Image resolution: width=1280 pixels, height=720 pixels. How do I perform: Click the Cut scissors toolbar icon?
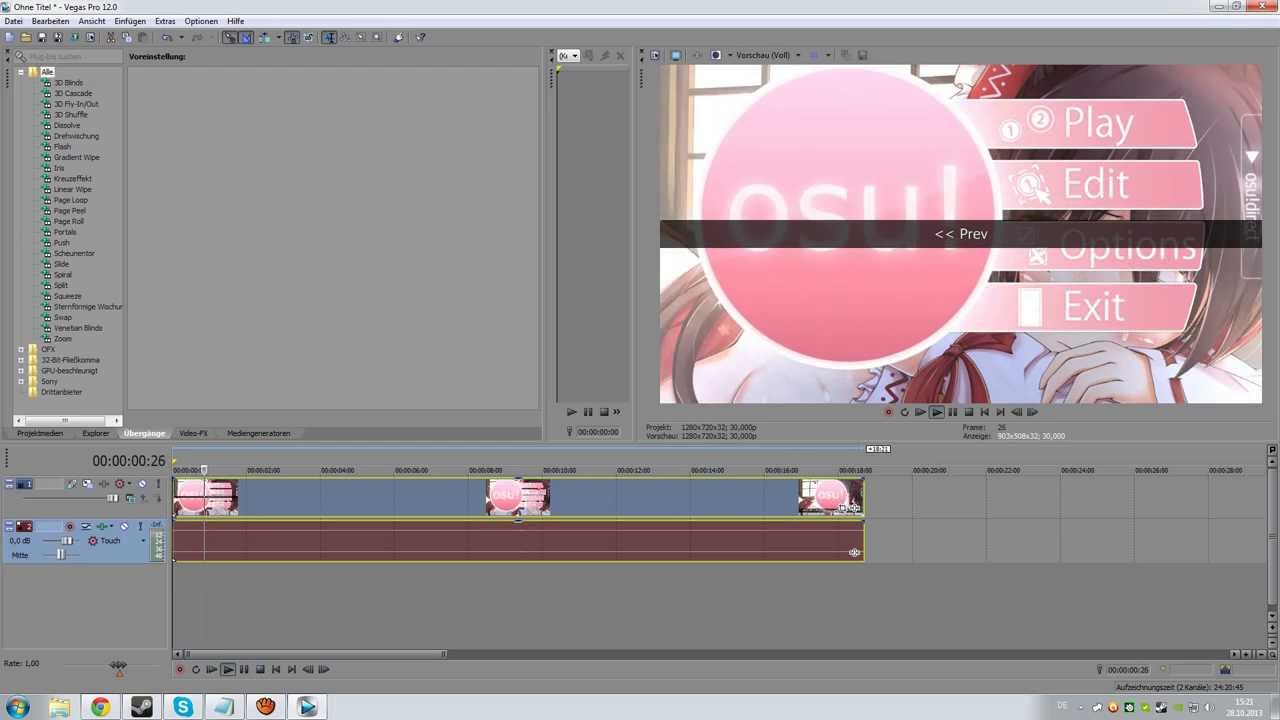point(110,38)
